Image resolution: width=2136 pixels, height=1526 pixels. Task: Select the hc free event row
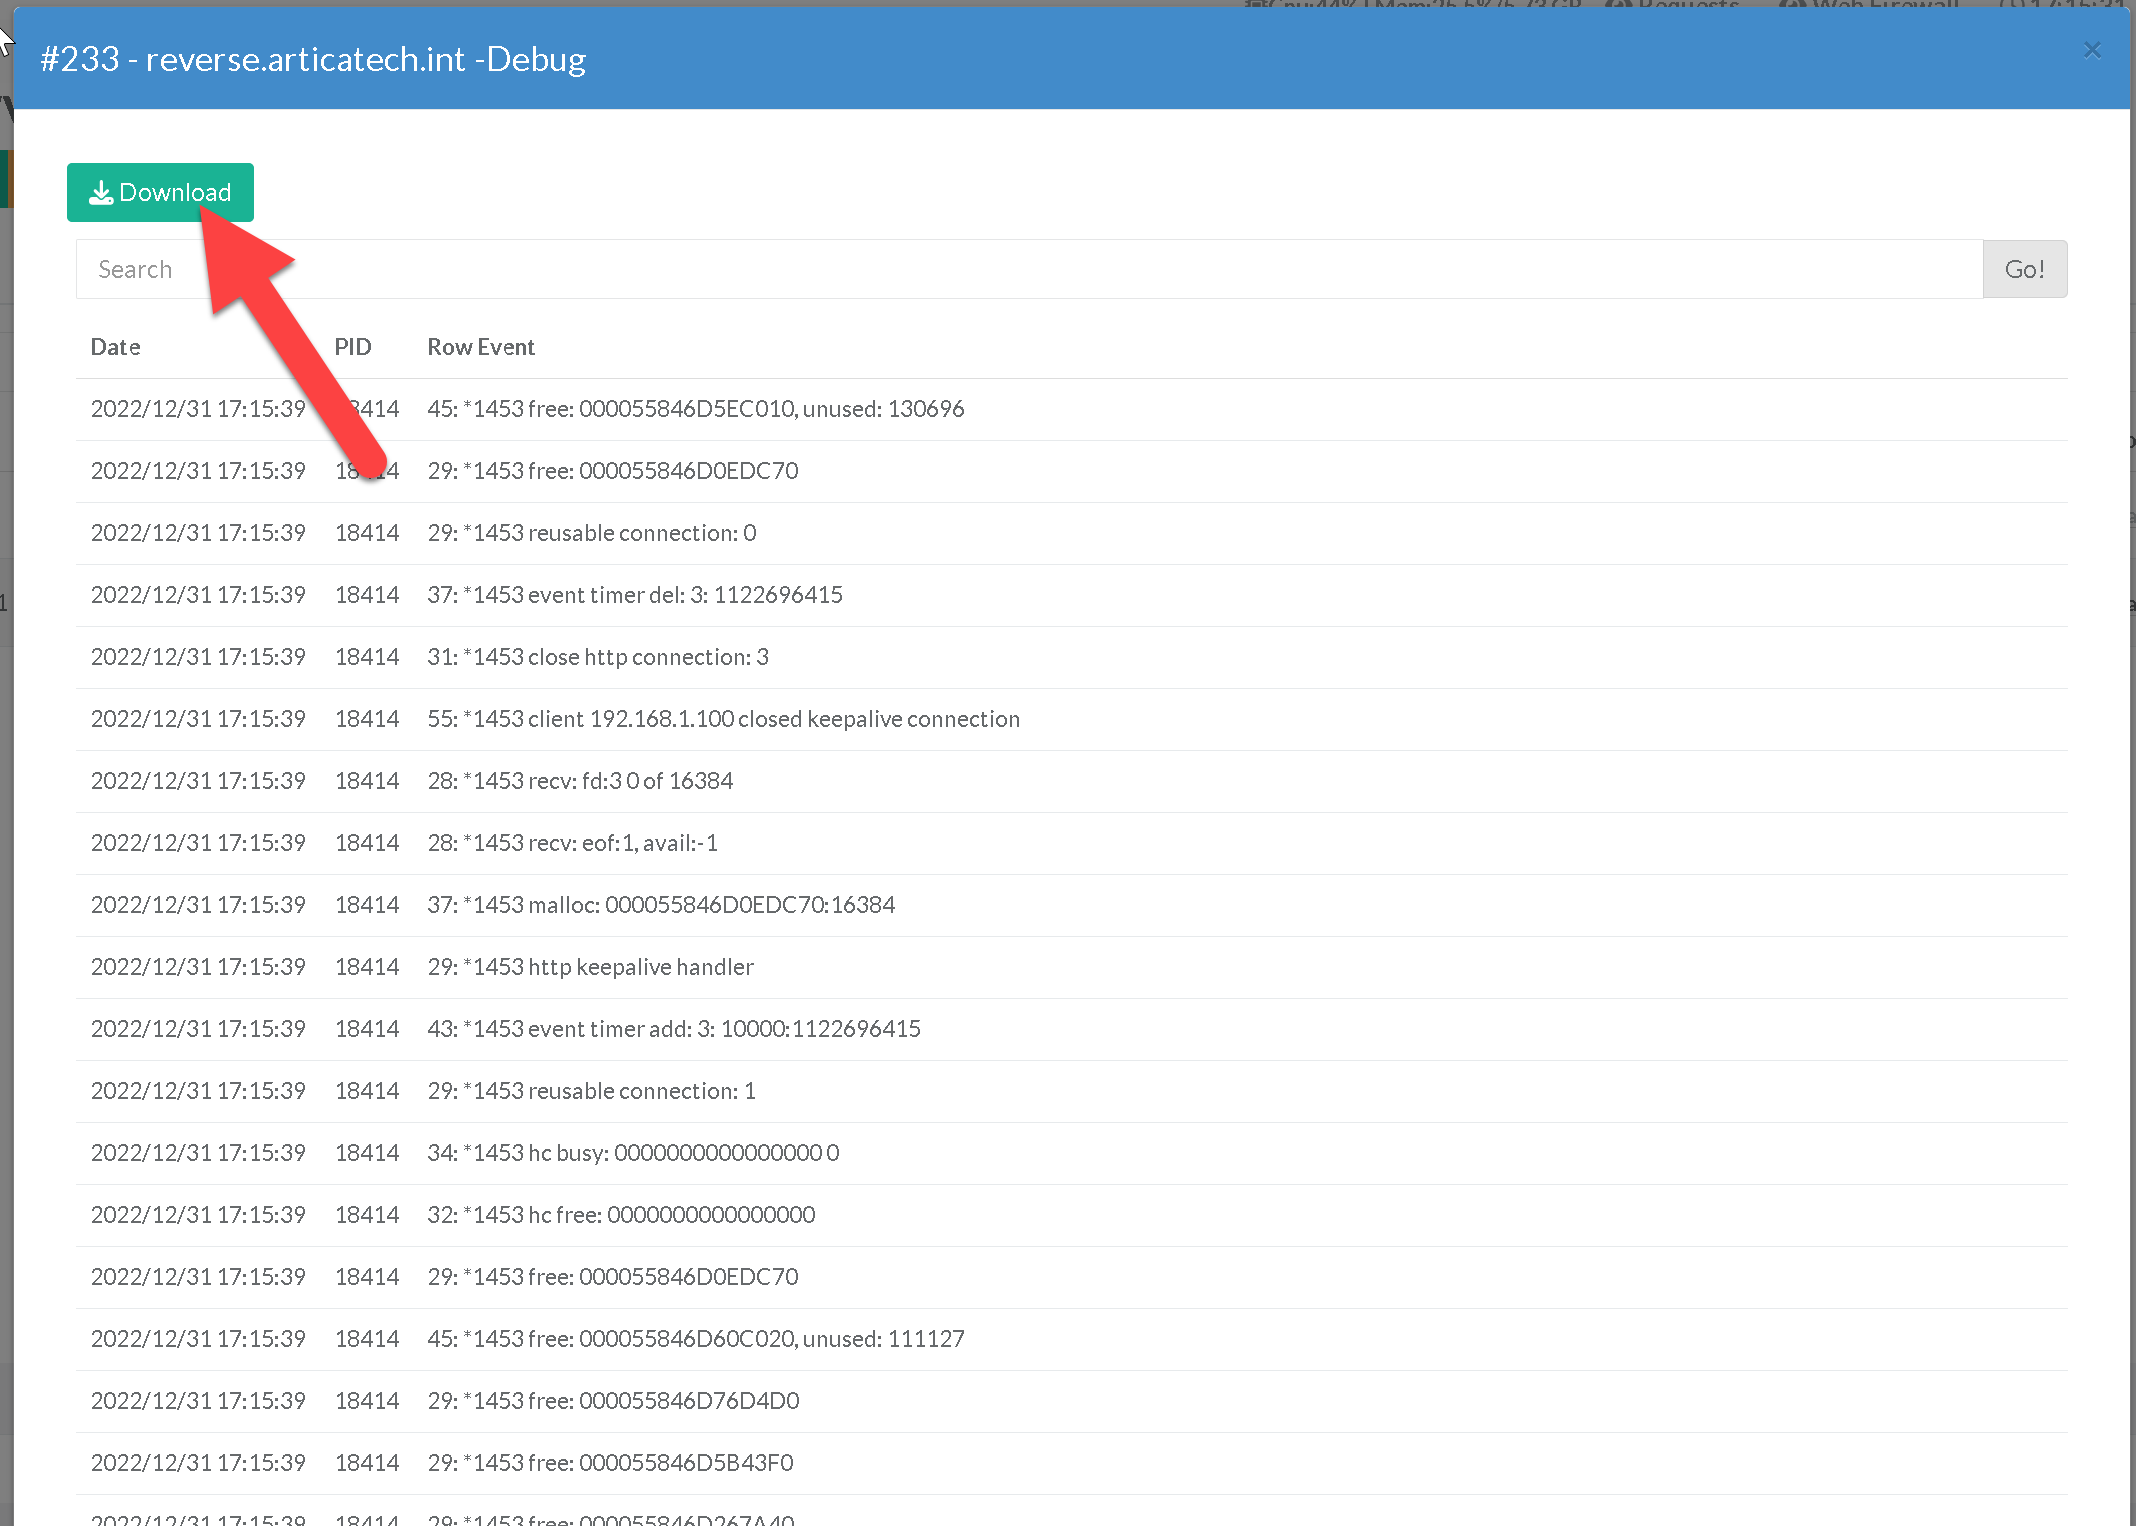coord(621,1215)
